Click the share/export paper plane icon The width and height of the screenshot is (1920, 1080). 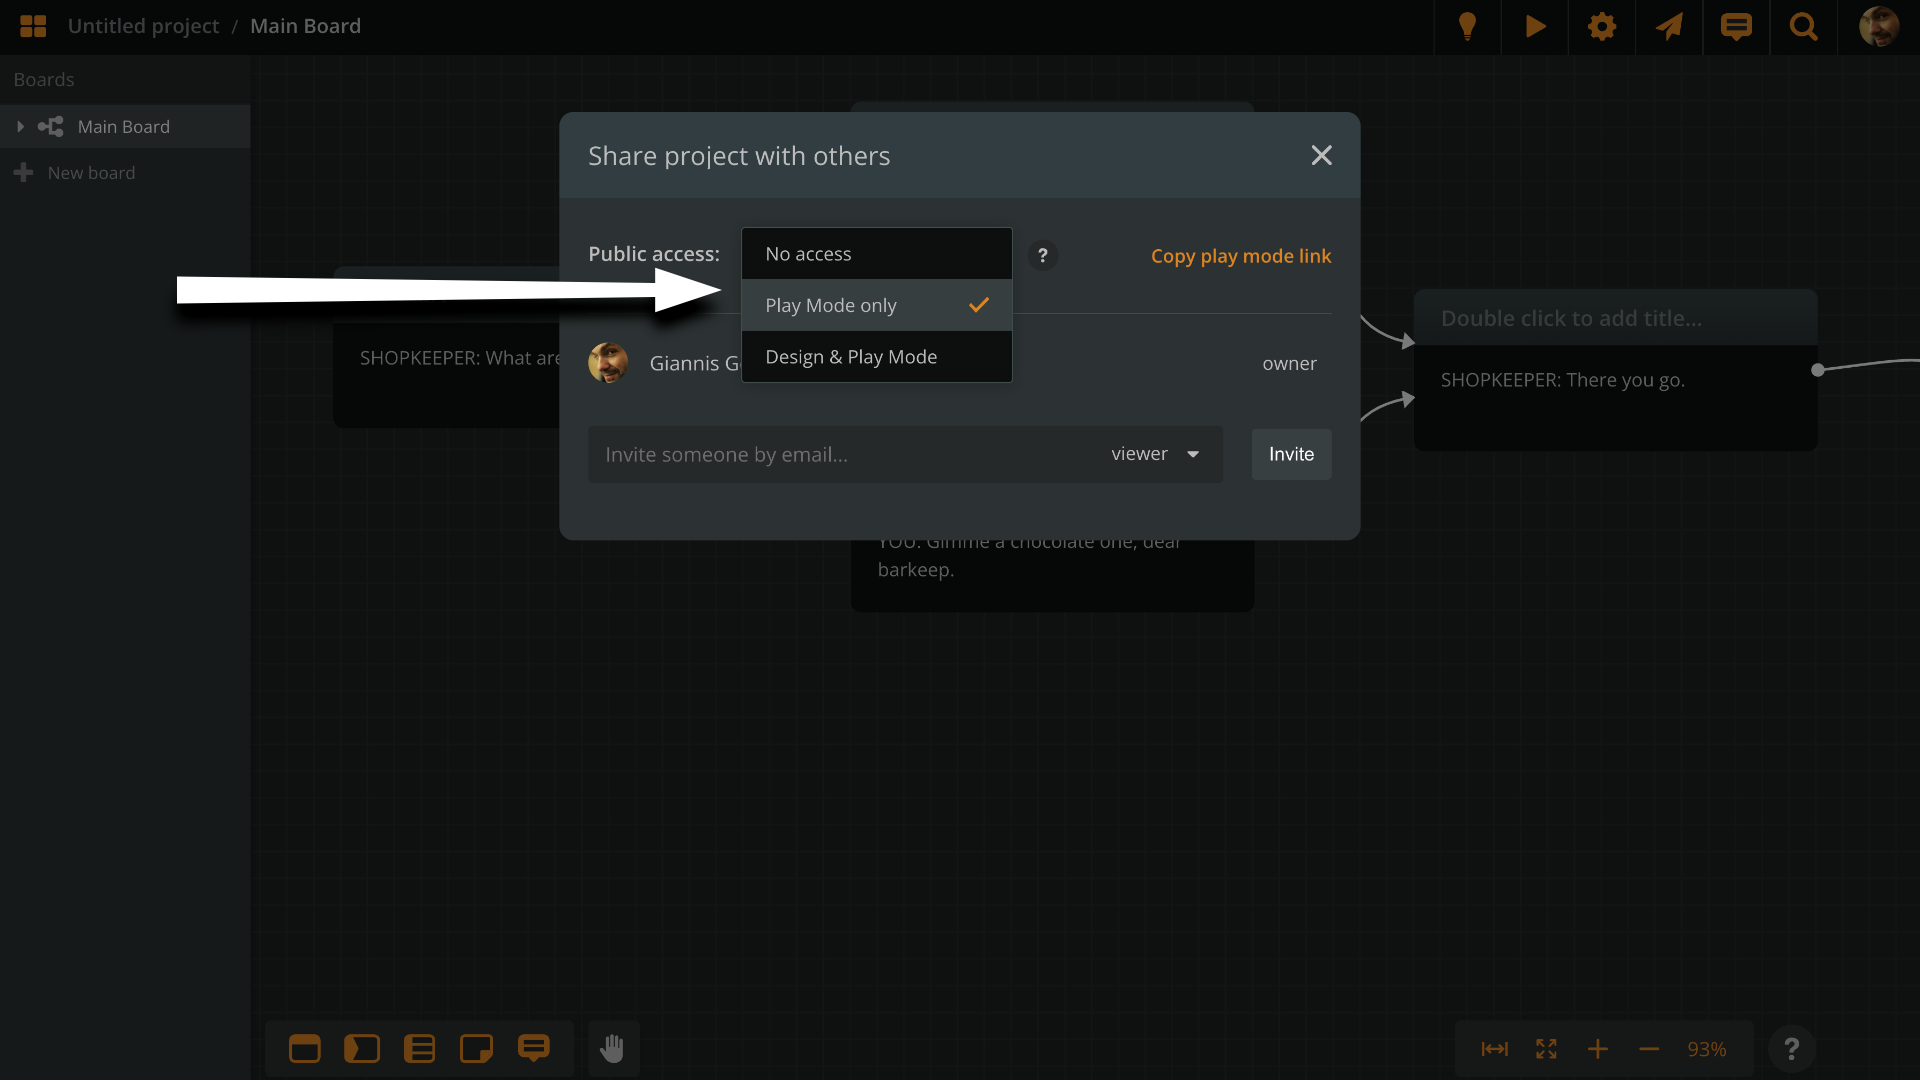coord(1669,27)
